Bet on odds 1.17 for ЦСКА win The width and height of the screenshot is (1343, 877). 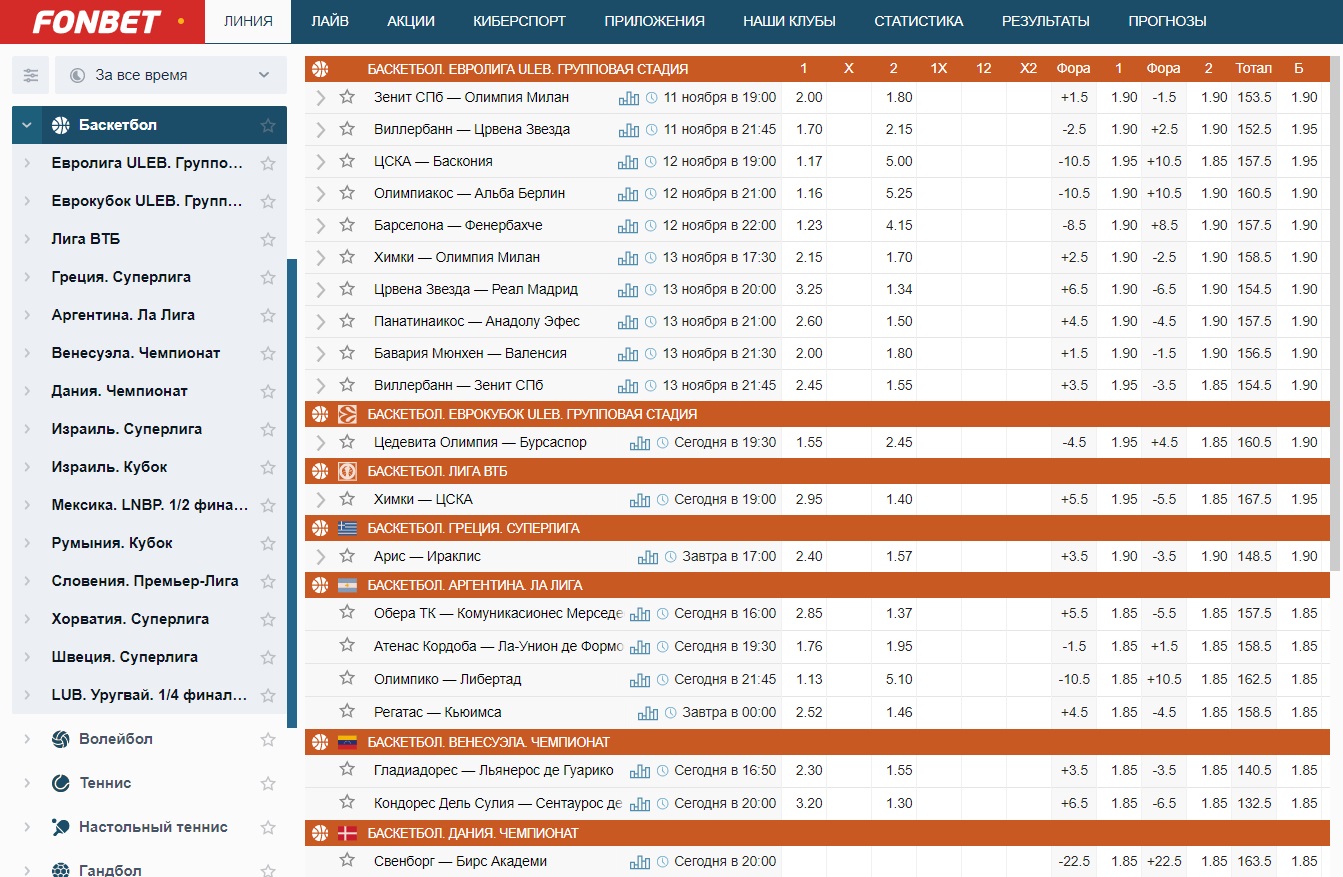[809, 161]
